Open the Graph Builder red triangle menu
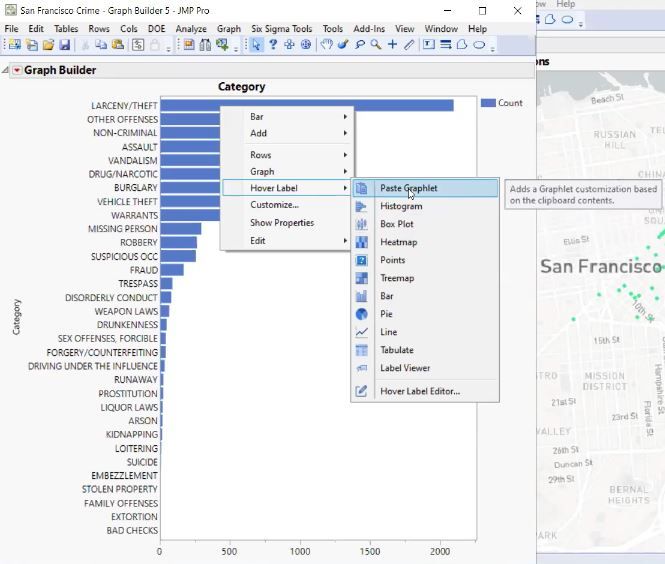Image resolution: width=665 pixels, height=564 pixels. click(17, 70)
